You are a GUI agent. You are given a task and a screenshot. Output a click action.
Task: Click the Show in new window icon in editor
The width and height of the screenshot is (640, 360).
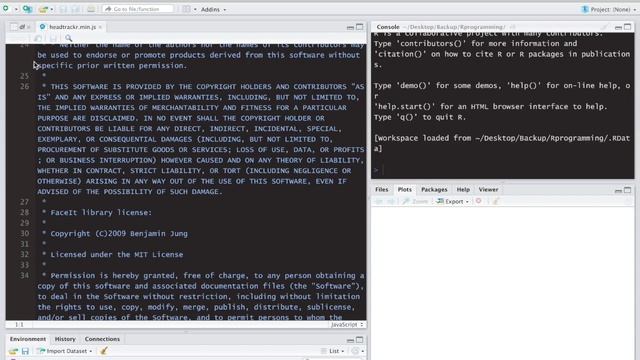[x=38, y=38]
